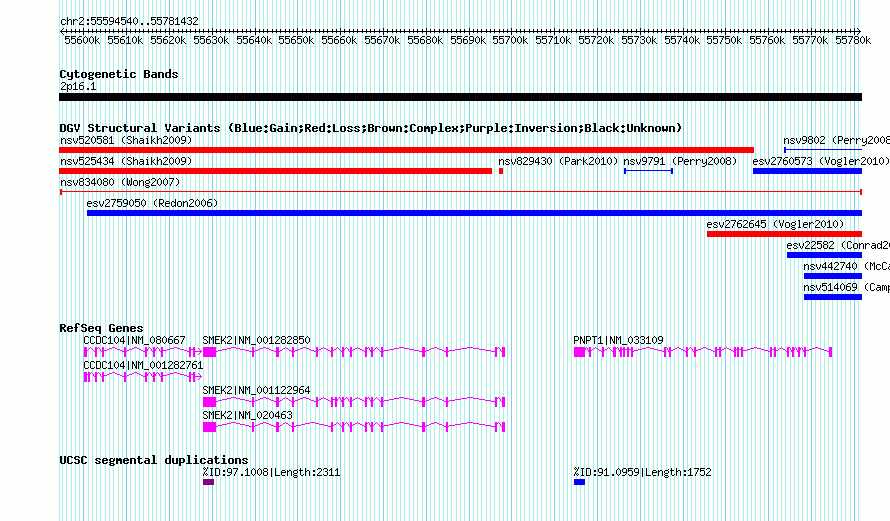This screenshot has width=890, height=521.
Task: Select the nsv9791 (Perry2008) blue interval
Action: click(648, 171)
